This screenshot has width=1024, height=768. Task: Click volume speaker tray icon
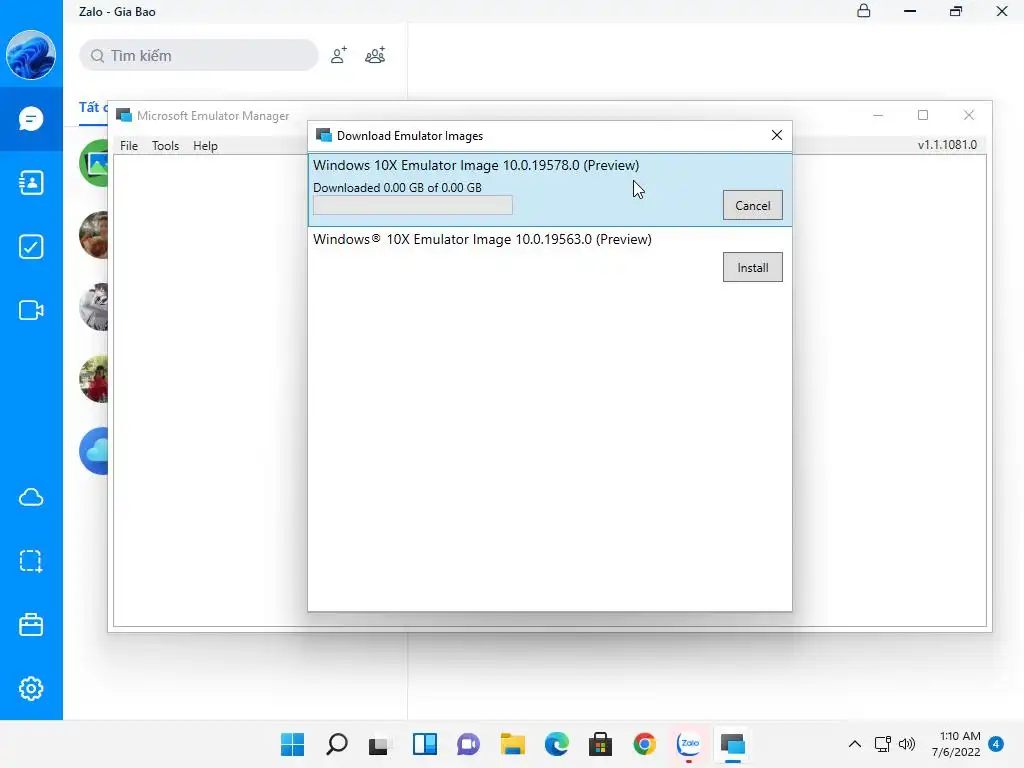pyautogui.click(x=907, y=744)
